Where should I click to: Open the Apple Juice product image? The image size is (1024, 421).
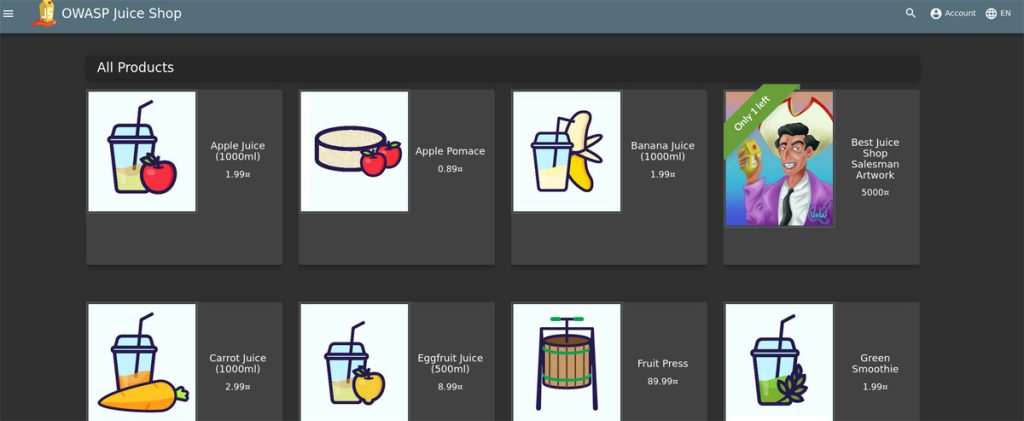[x=142, y=151]
